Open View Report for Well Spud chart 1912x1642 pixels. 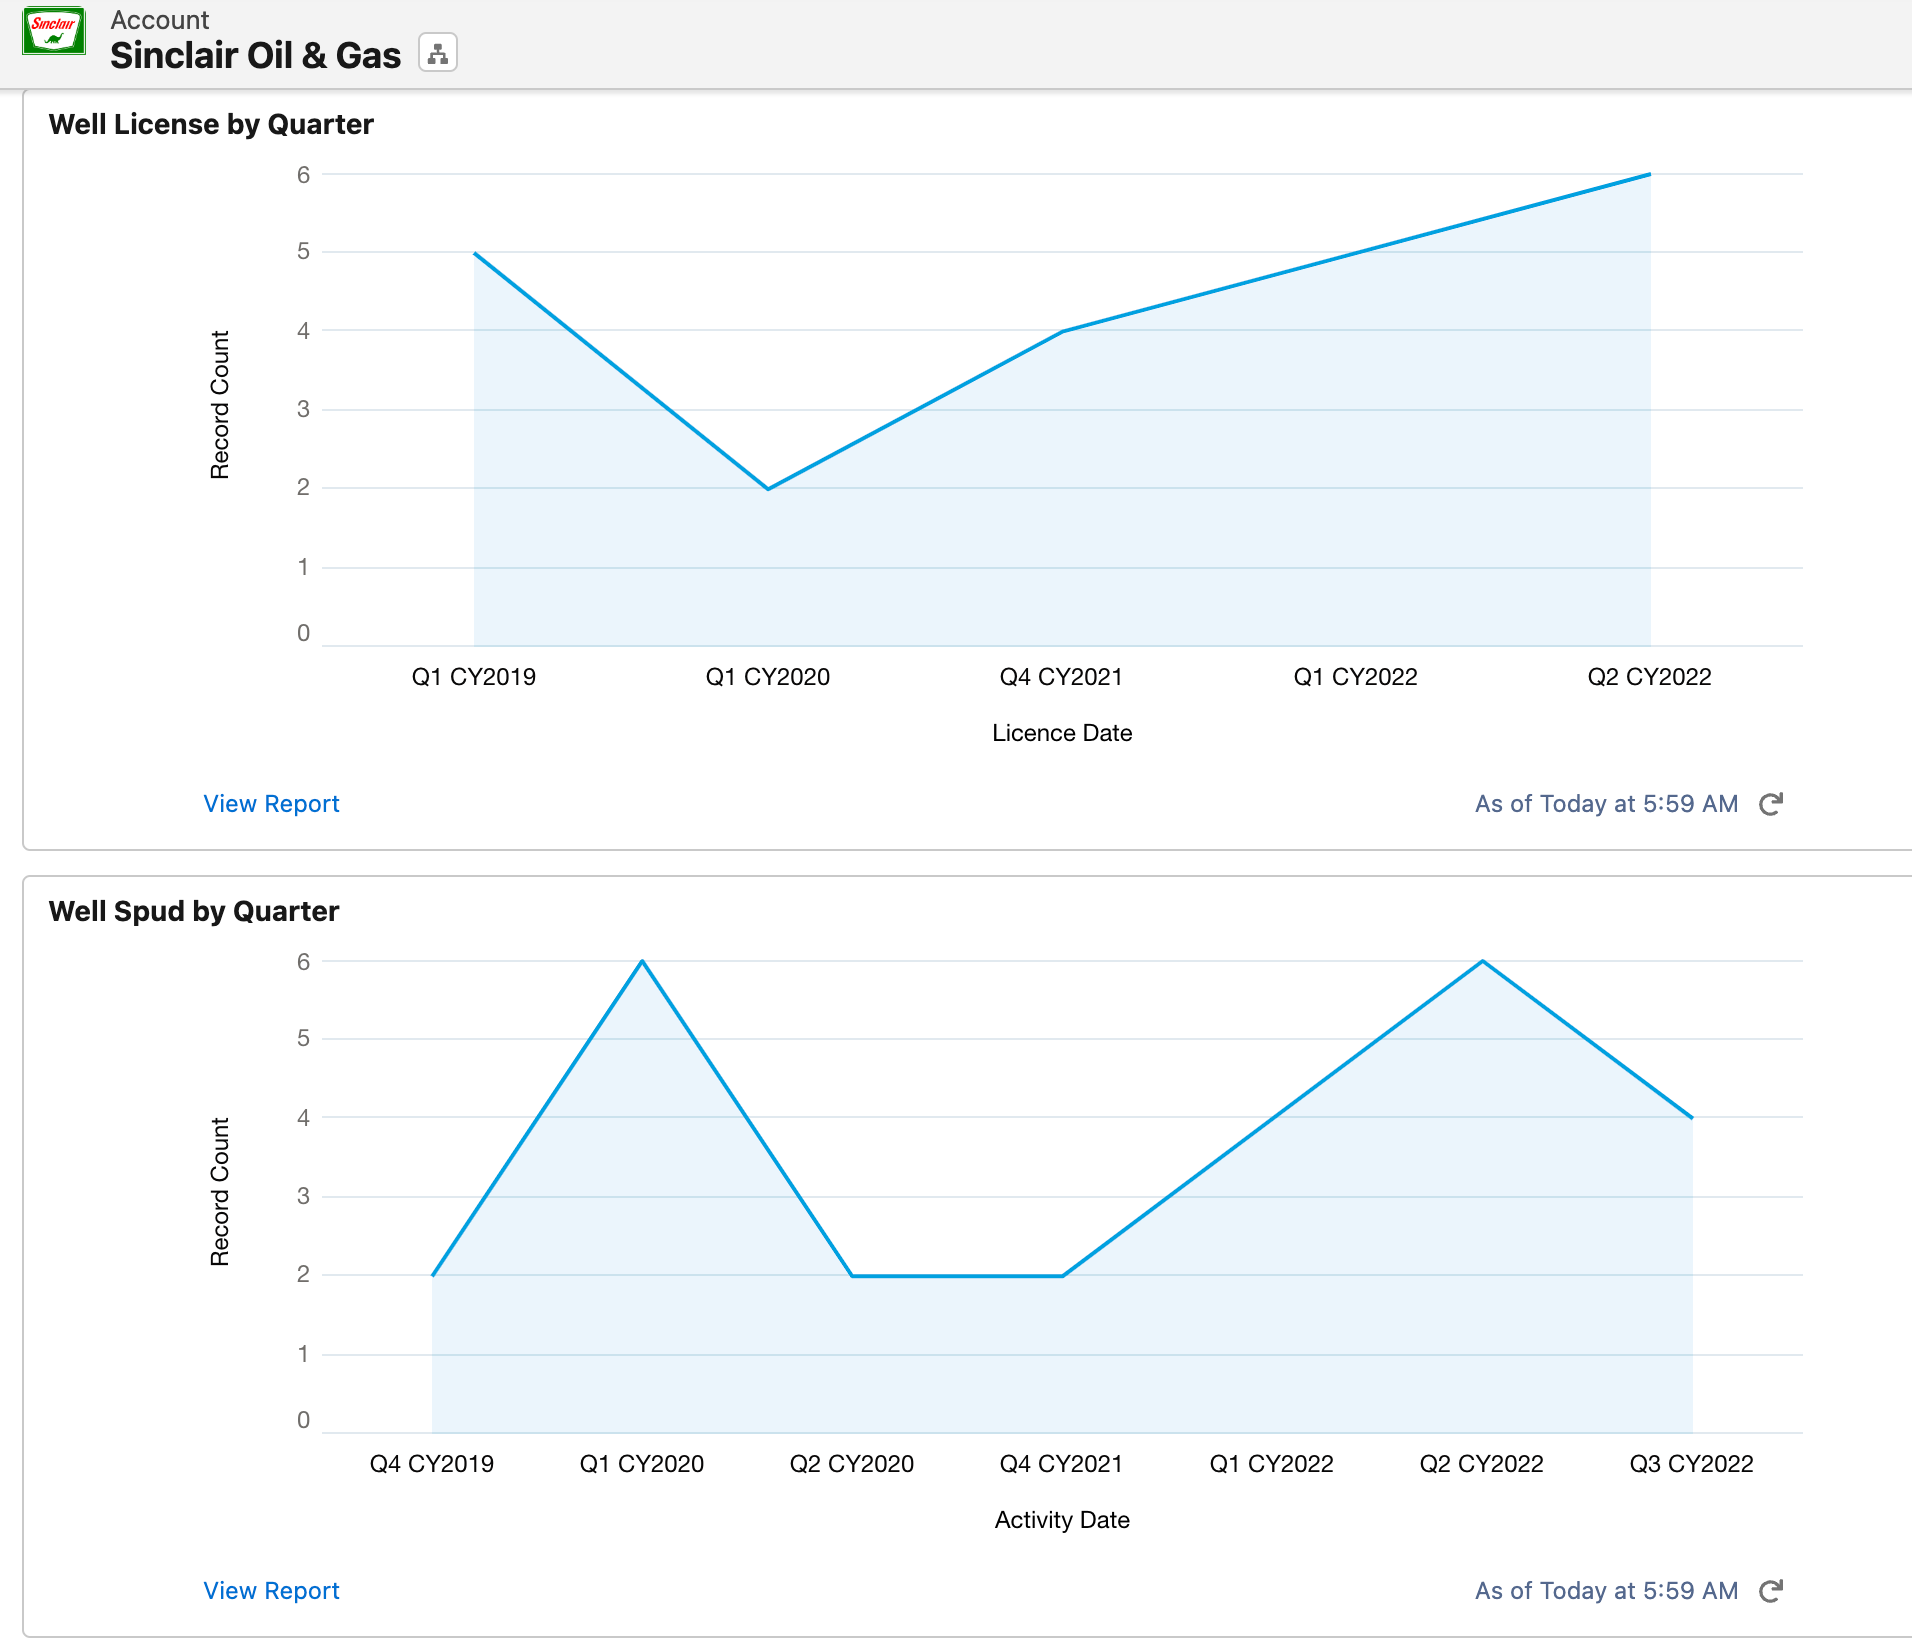pos(271,1591)
